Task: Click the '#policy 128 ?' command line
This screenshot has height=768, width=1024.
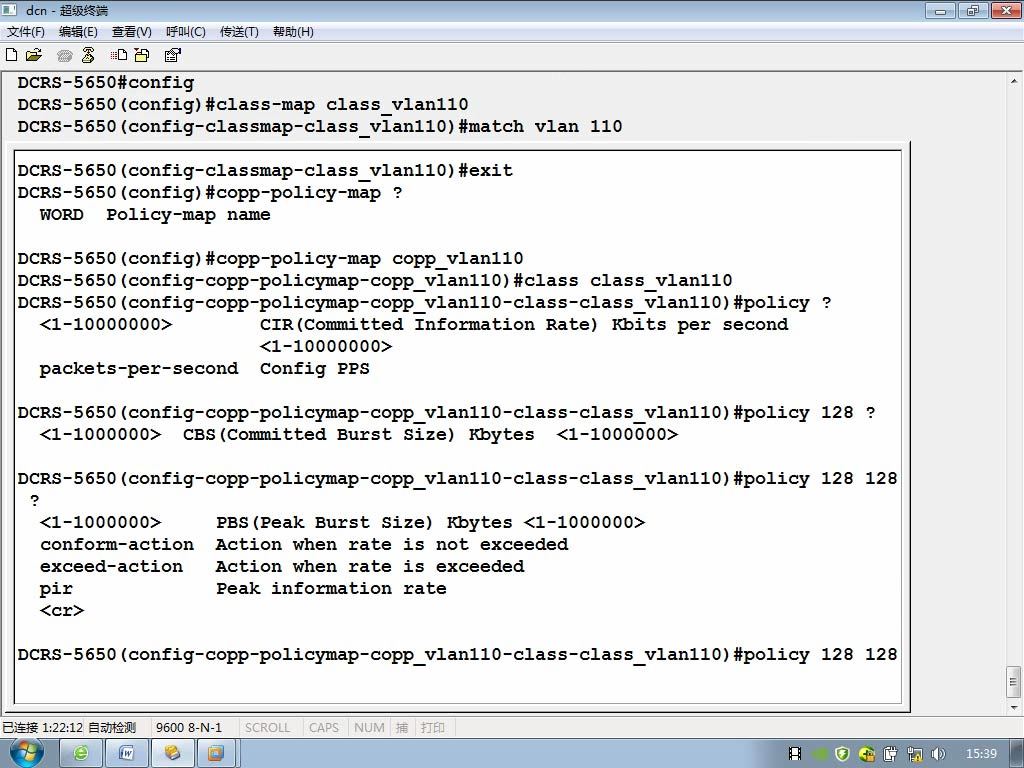Action: [446, 413]
